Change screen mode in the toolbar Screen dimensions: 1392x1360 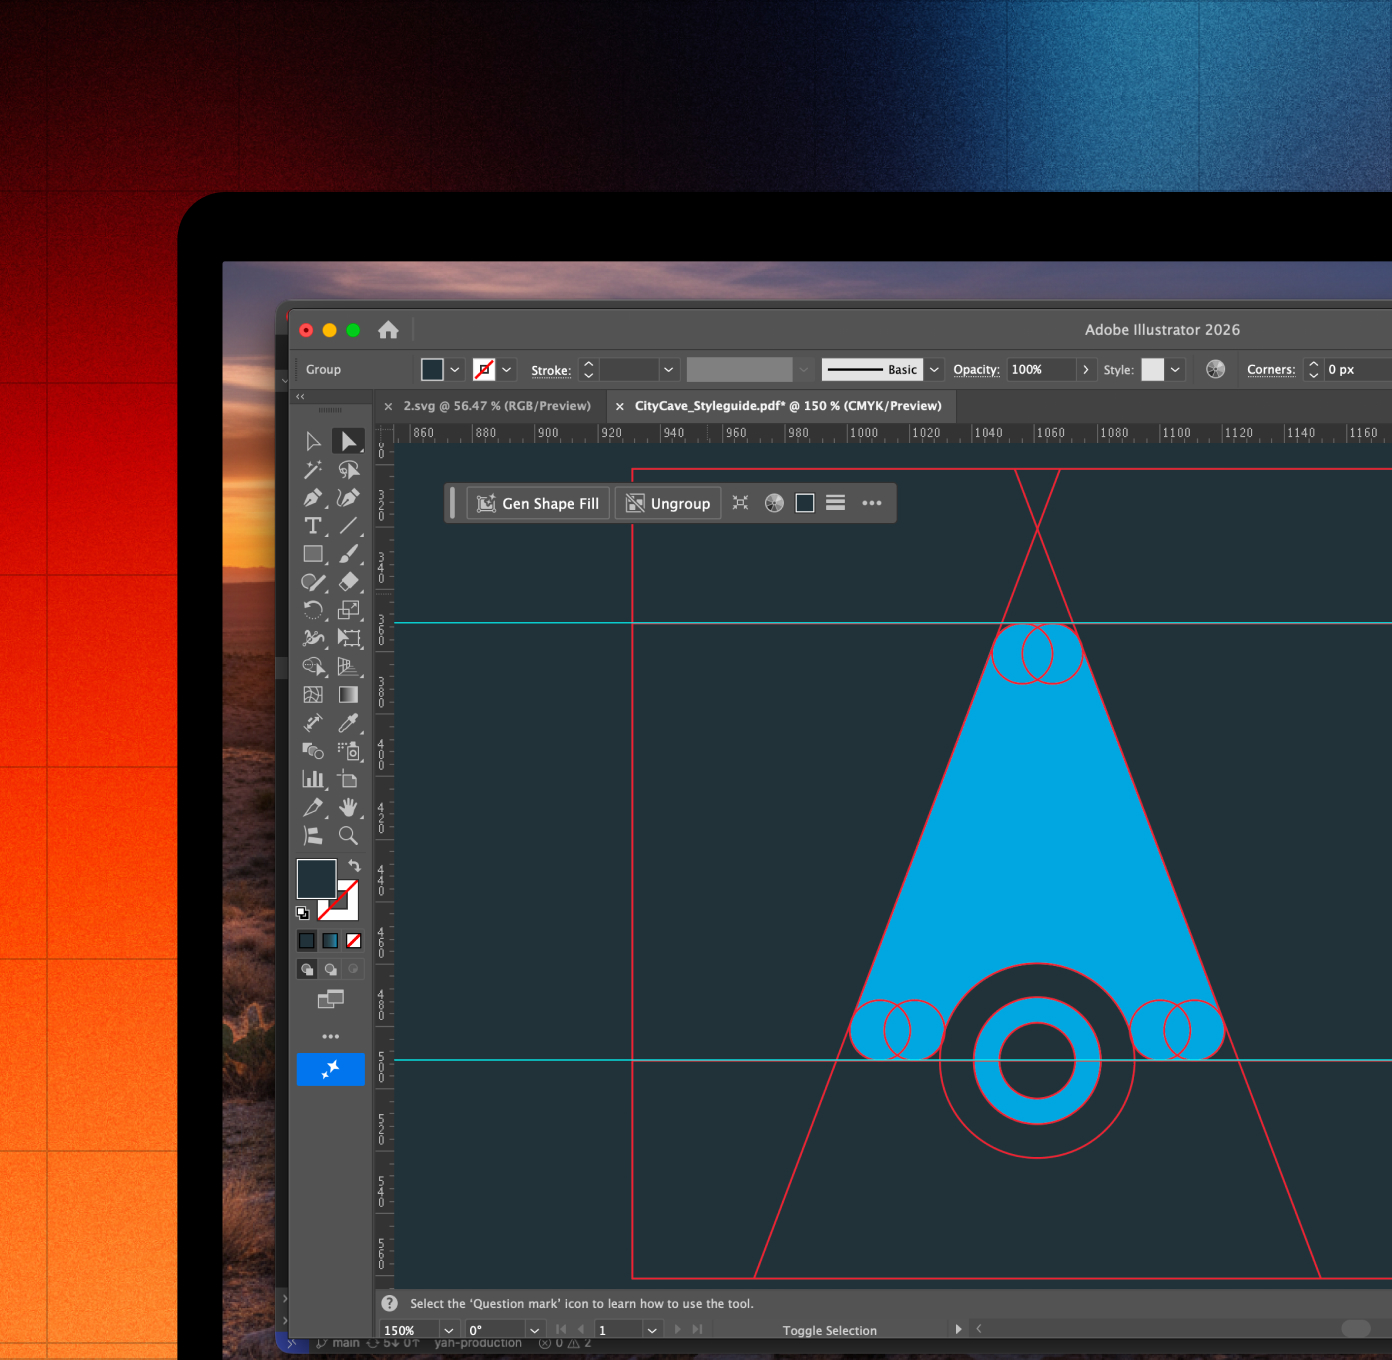331,999
